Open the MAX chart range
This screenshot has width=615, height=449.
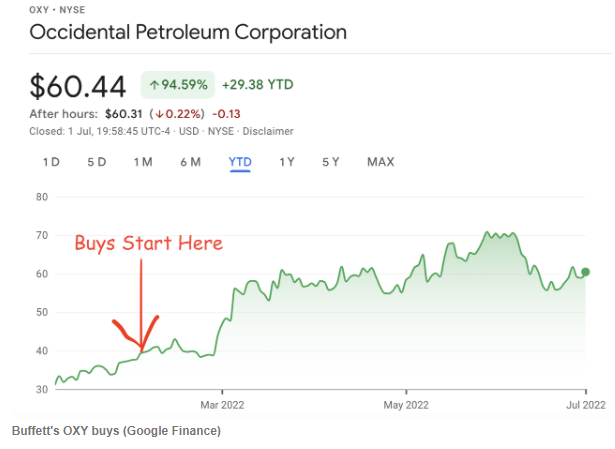point(380,162)
